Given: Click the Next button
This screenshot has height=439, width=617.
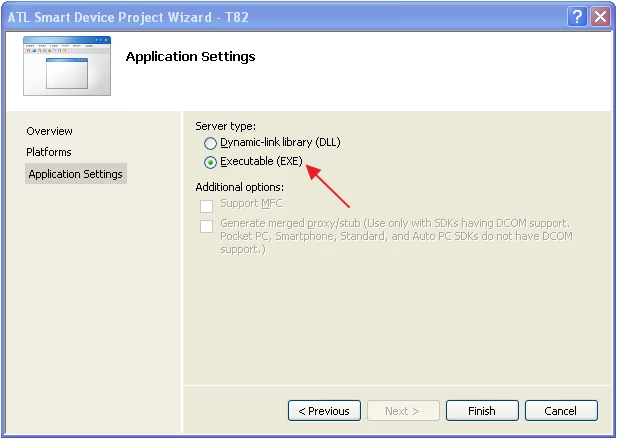Looking at the screenshot, I should tap(402, 411).
